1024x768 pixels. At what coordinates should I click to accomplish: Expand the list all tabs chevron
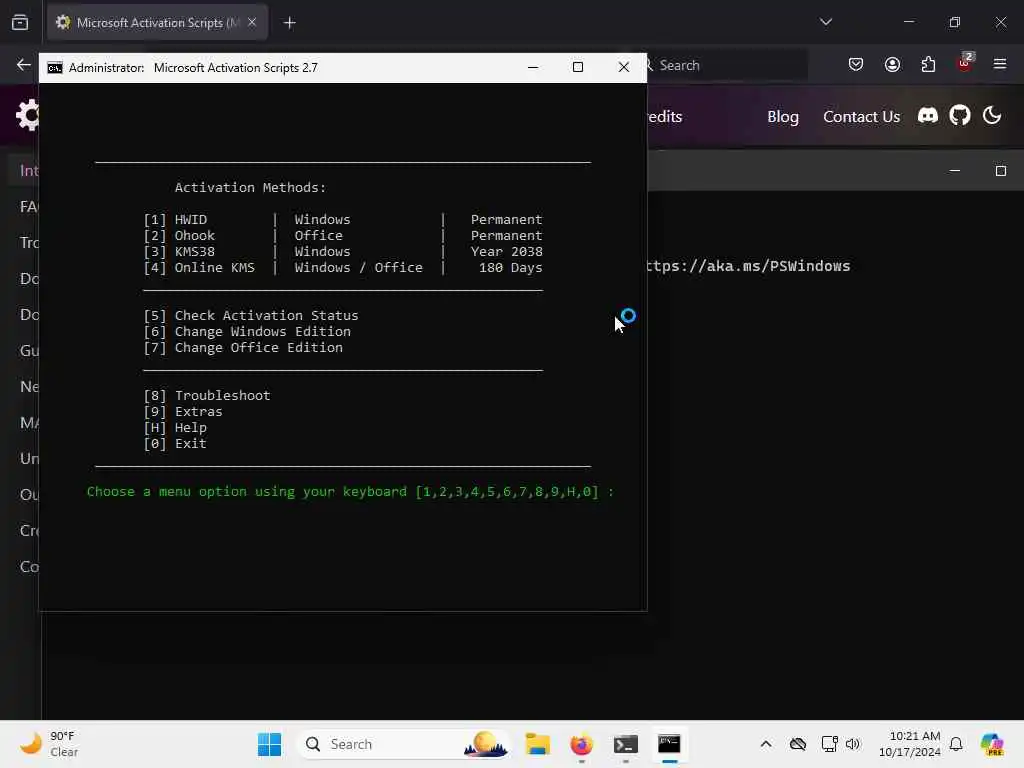coord(825,22)
